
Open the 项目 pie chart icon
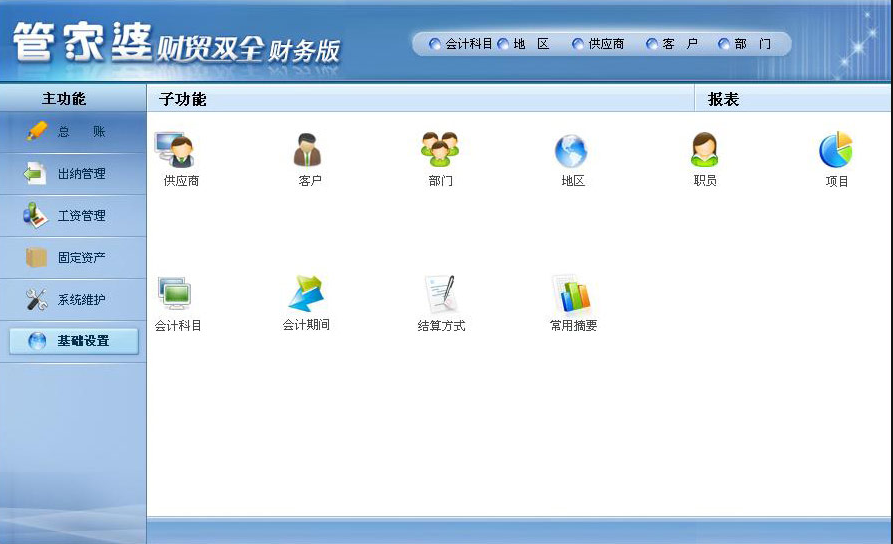pos(835,150)
